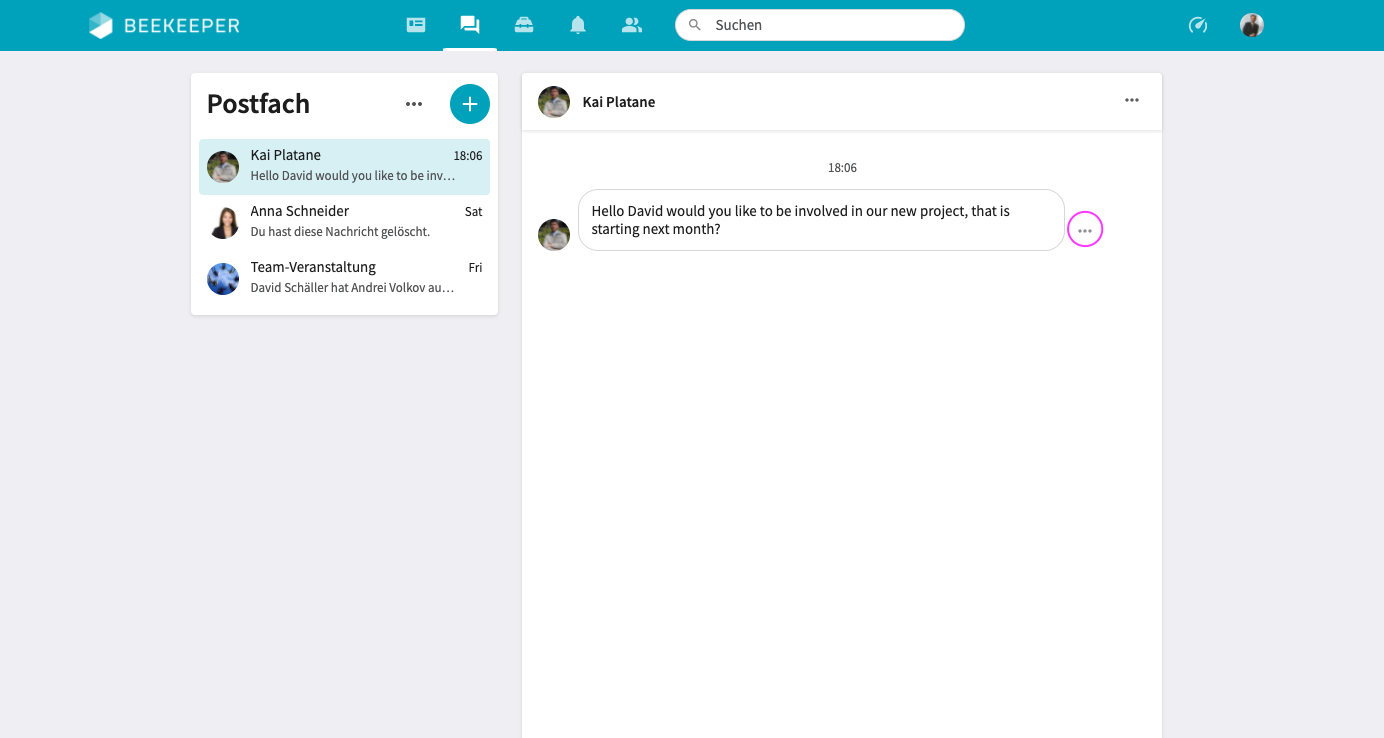Viewport: 1384px width, 738px height.
Task: Click Kai Platane name in chat header
Action: [x=619, y=102]
